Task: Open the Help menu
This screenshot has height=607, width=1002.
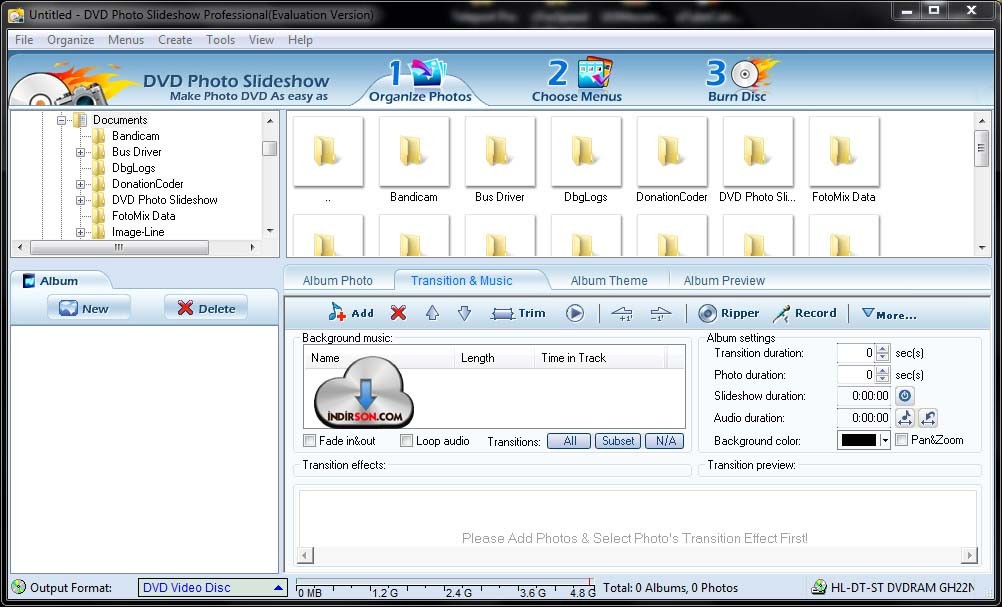Action: pyautogui.click(x=300, y=40)
